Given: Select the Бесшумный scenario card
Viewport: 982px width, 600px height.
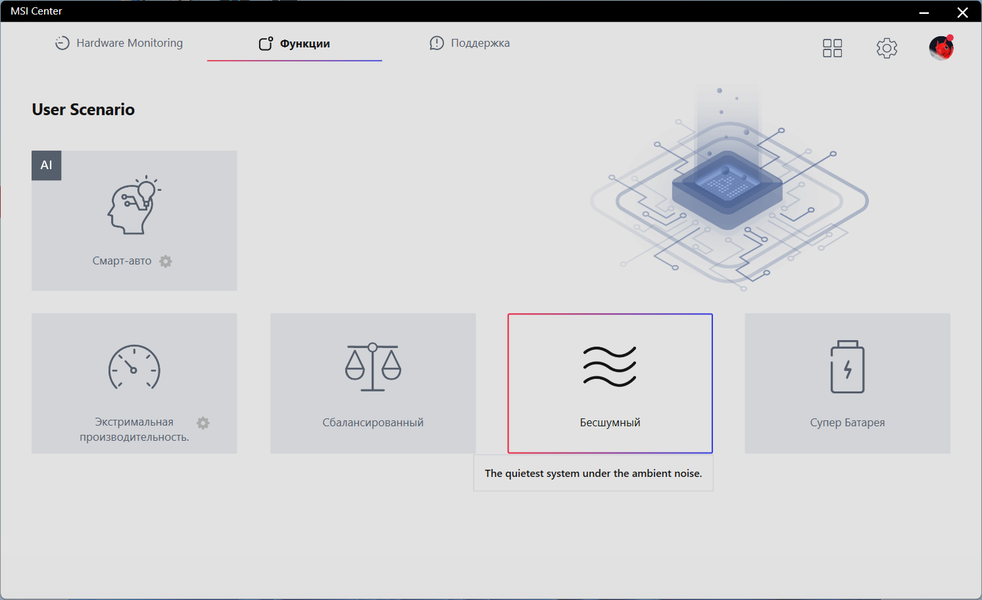Looking at the screenshot, I should (610, 383).
